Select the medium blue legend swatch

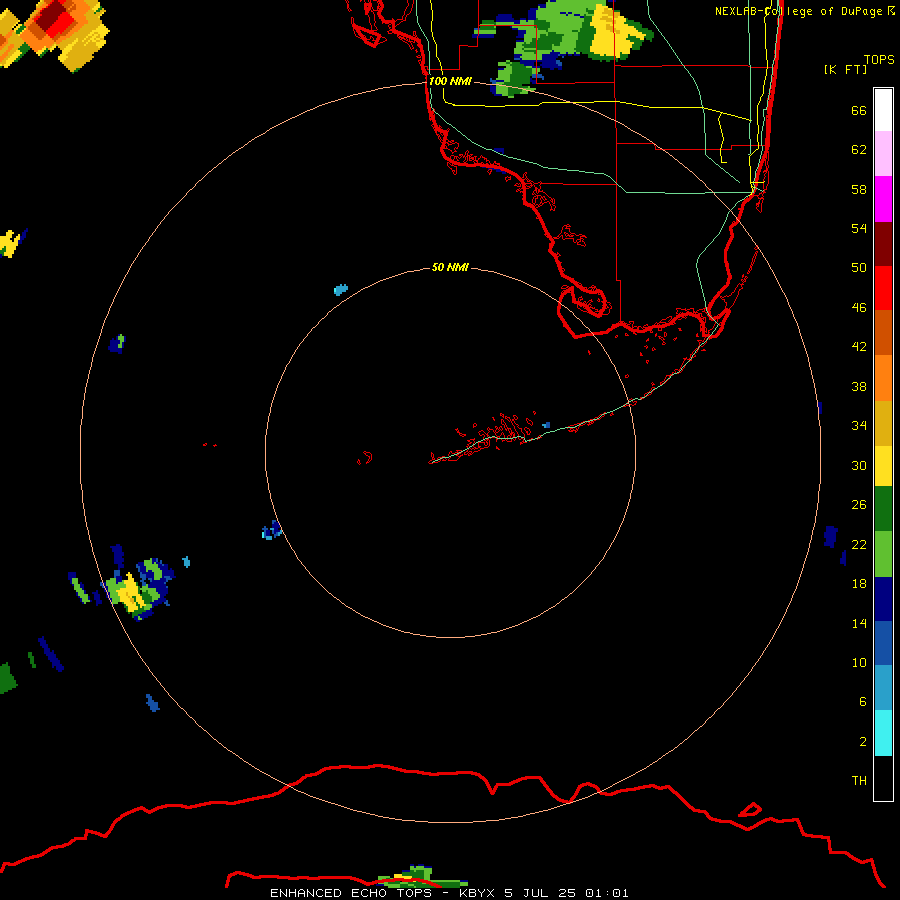pyautogui.click(x=883, y=643)
